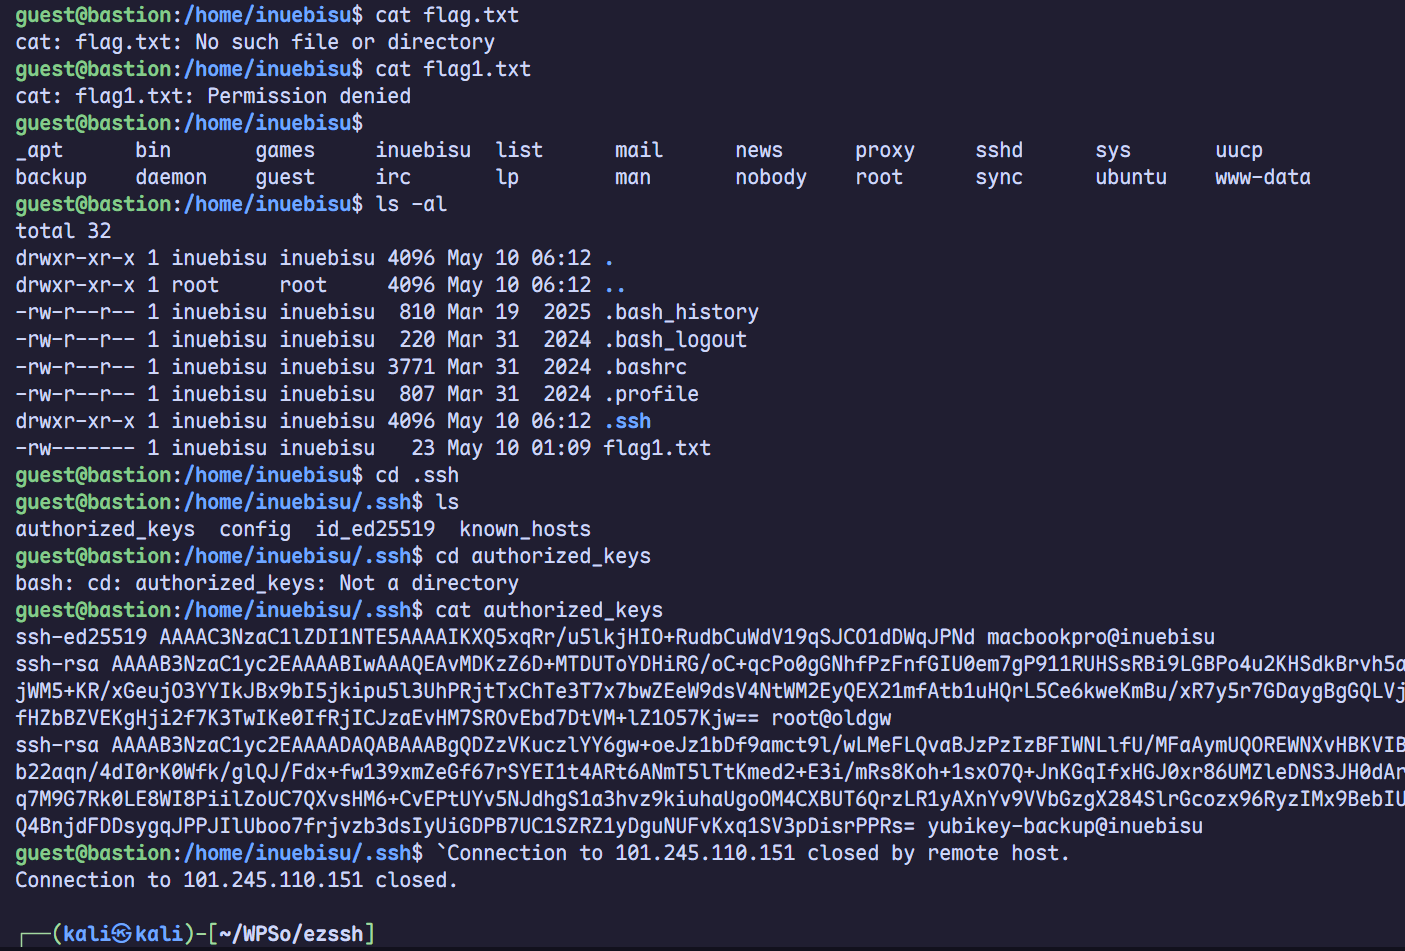Screen dimensions: 1405x951
Task: Click 'config' in the ls output
Action: click(255, 529)
